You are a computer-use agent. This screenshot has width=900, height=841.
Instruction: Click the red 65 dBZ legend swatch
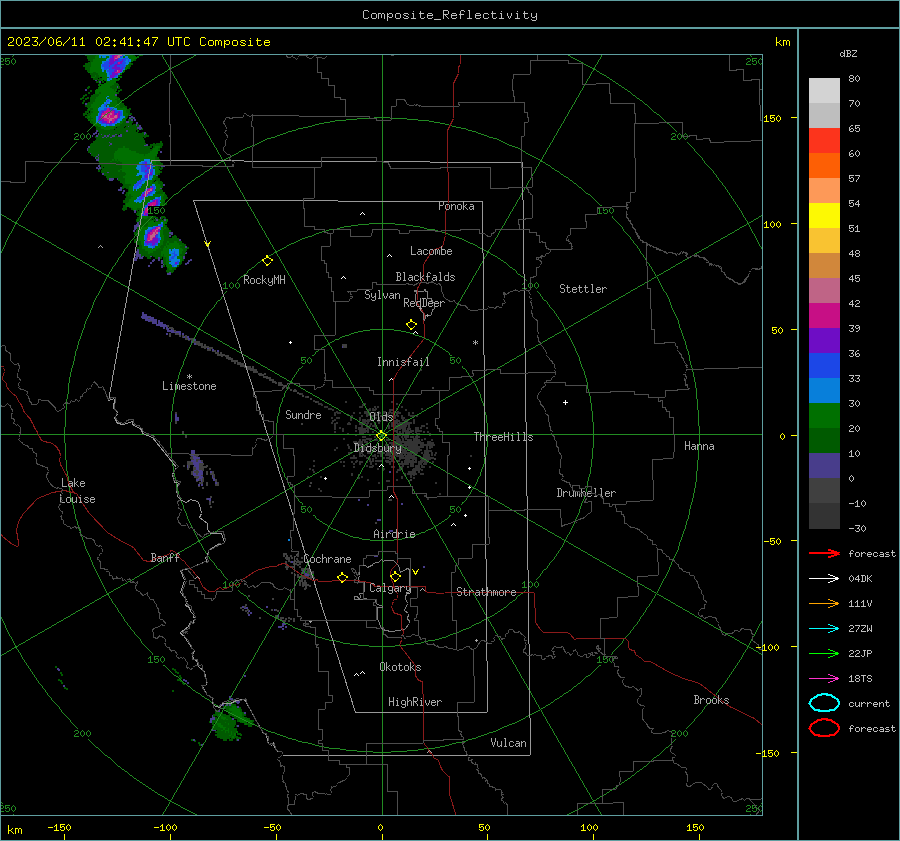824,141
